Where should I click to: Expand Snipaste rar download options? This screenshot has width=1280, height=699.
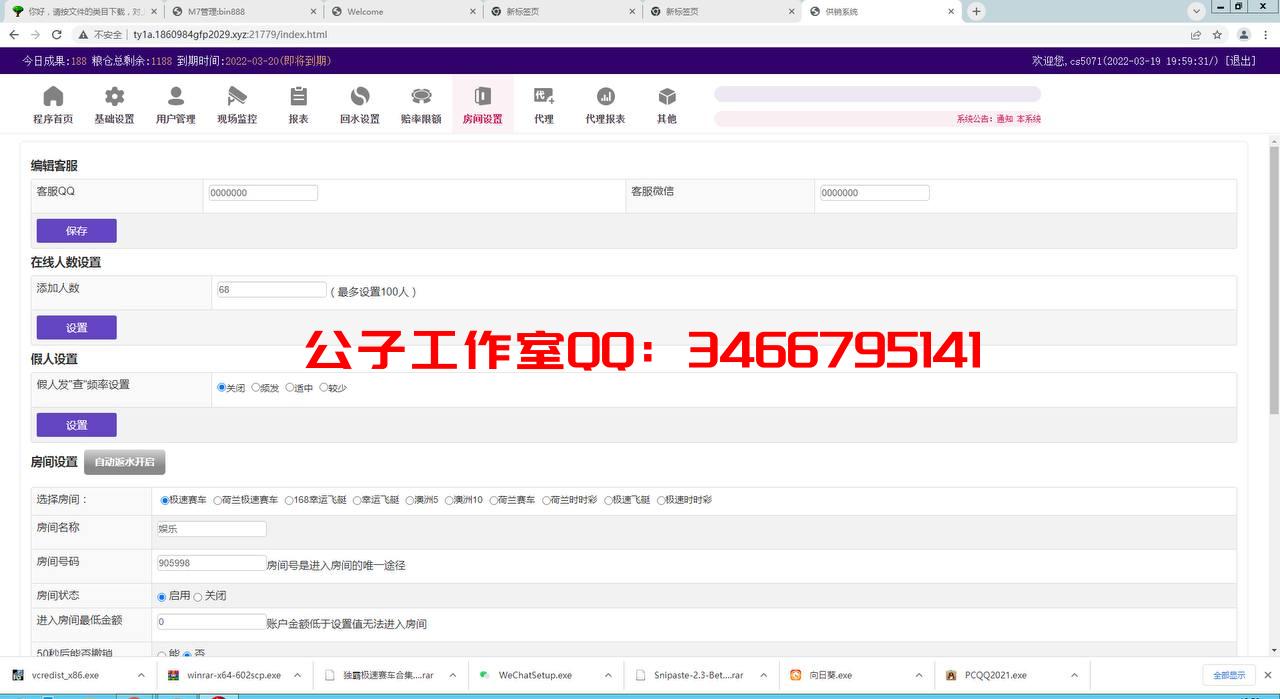763,675
